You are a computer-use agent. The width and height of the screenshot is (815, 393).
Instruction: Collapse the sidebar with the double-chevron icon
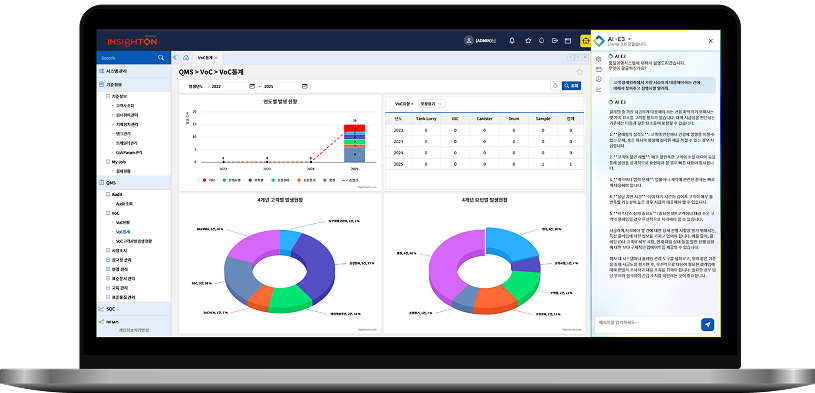(x=175, y=58)
